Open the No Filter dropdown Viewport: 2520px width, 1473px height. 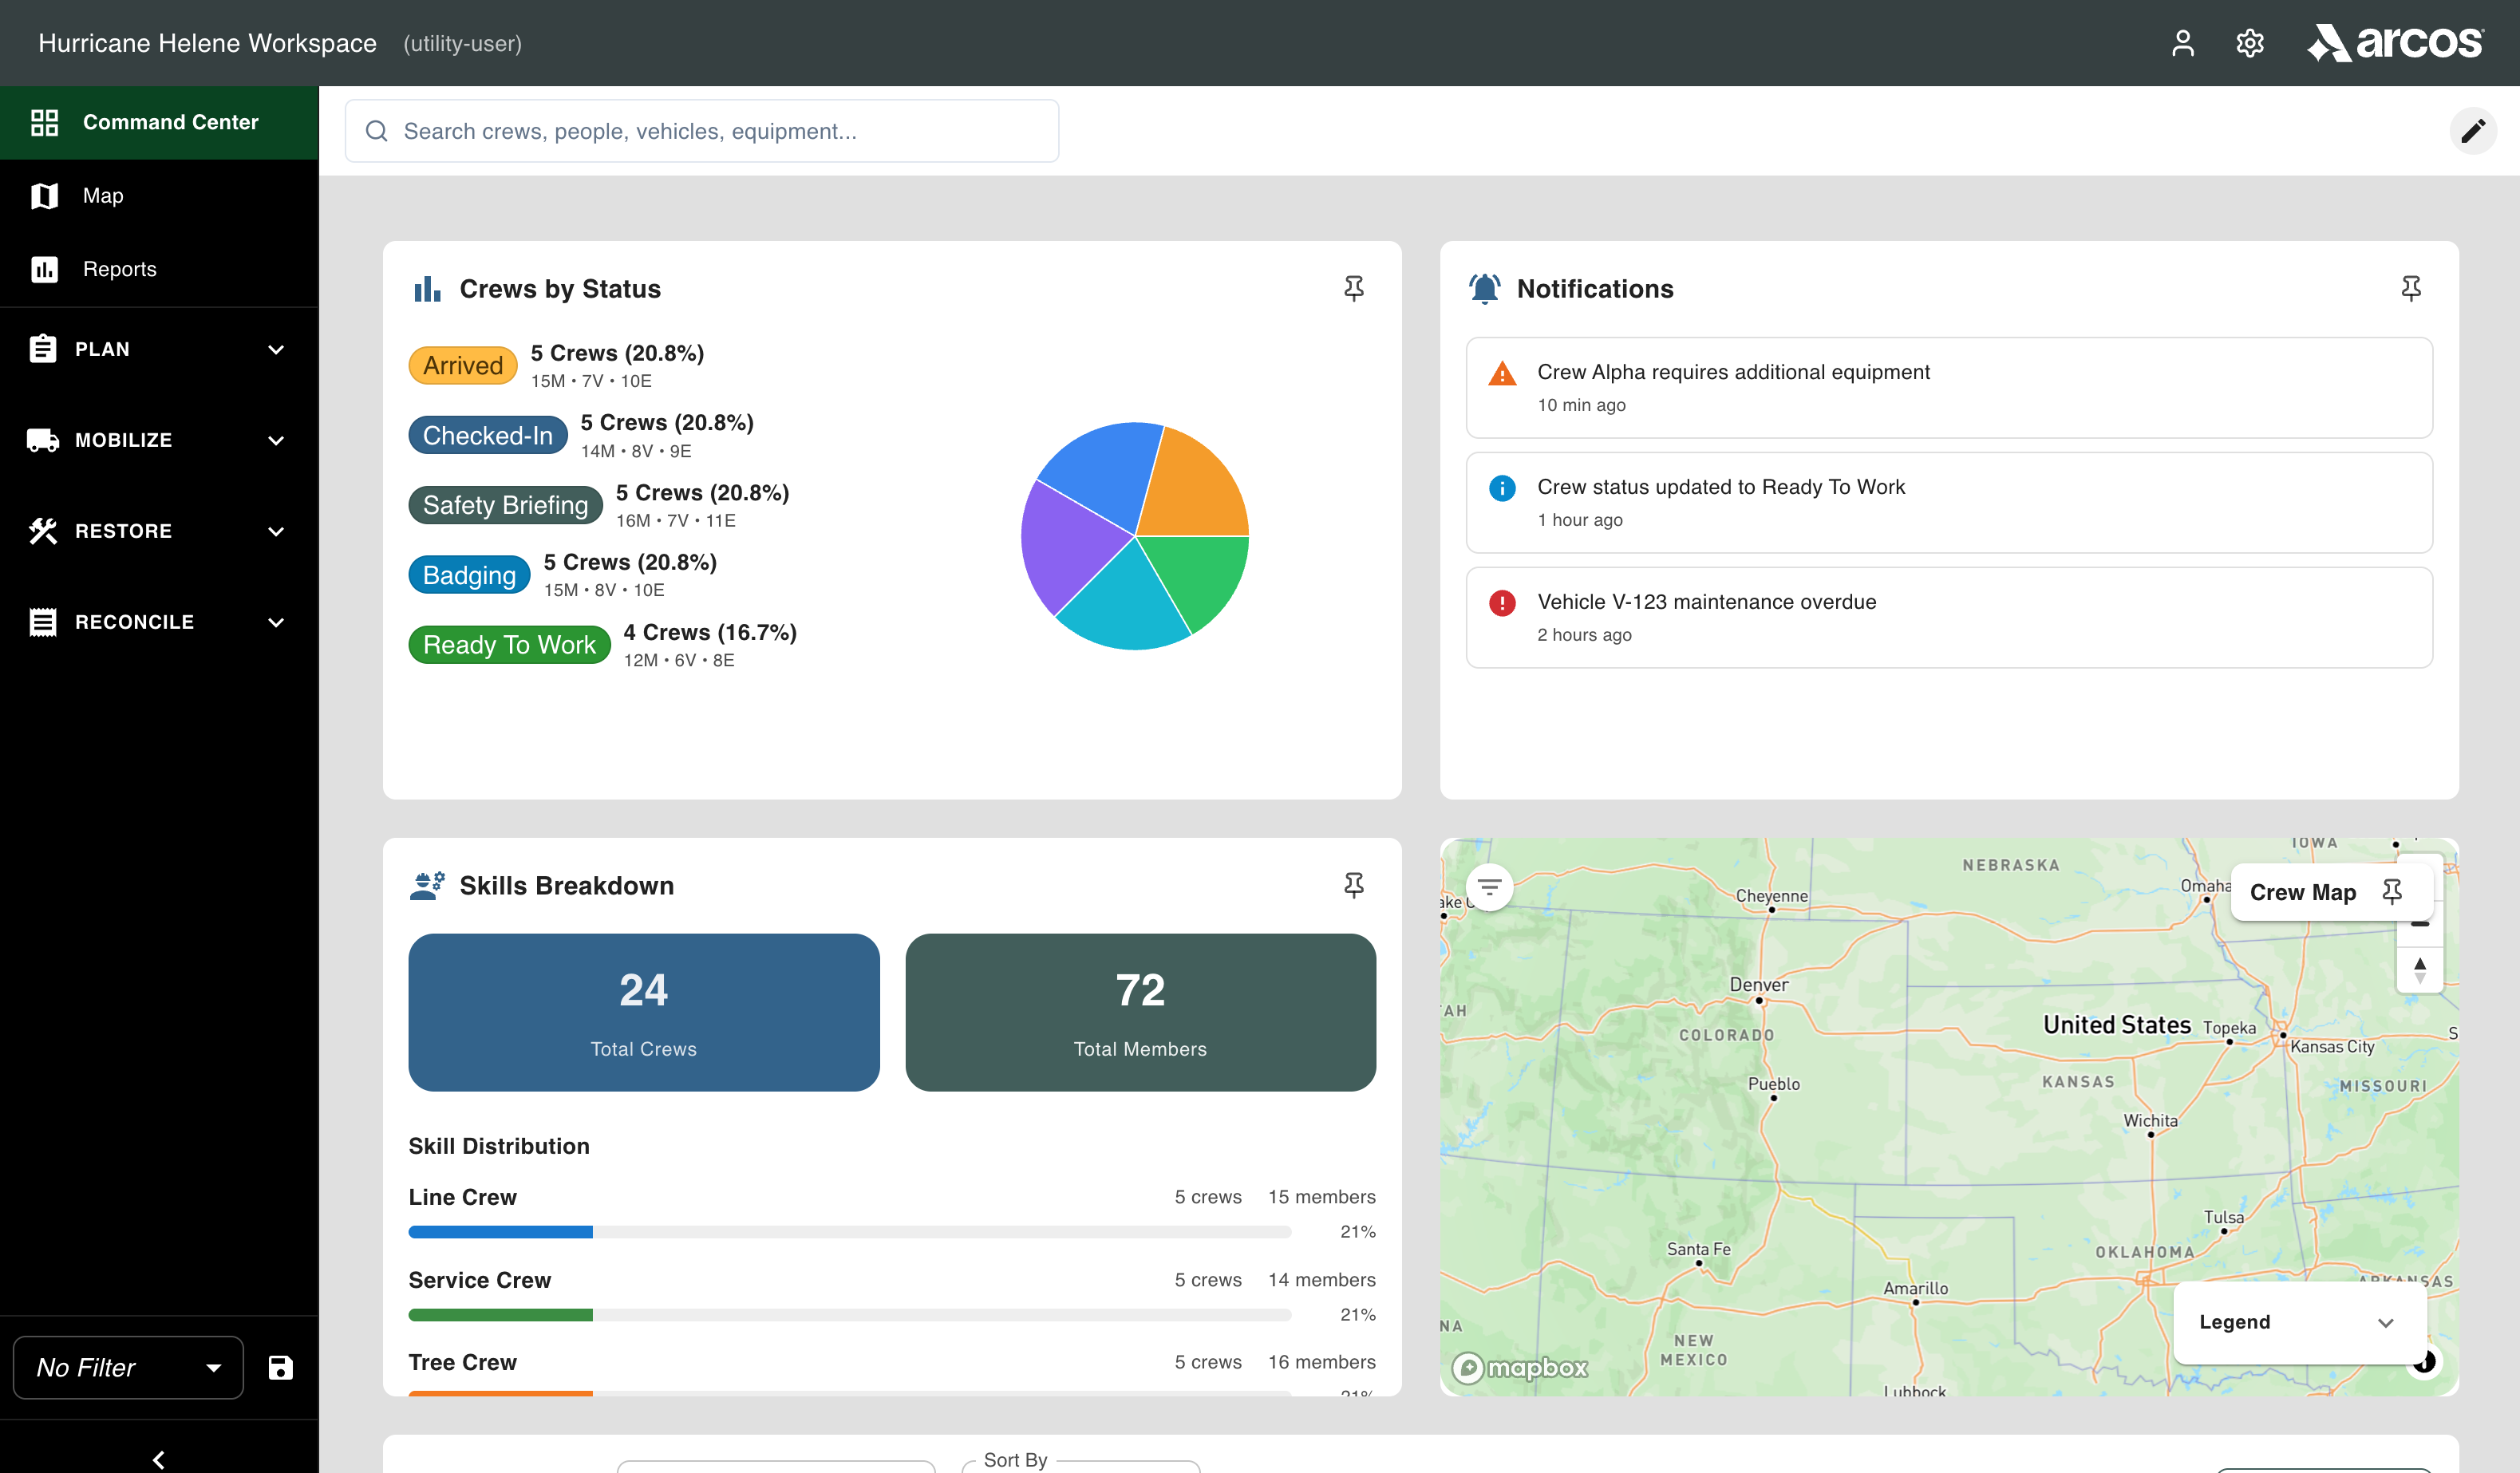point(128,1367)
